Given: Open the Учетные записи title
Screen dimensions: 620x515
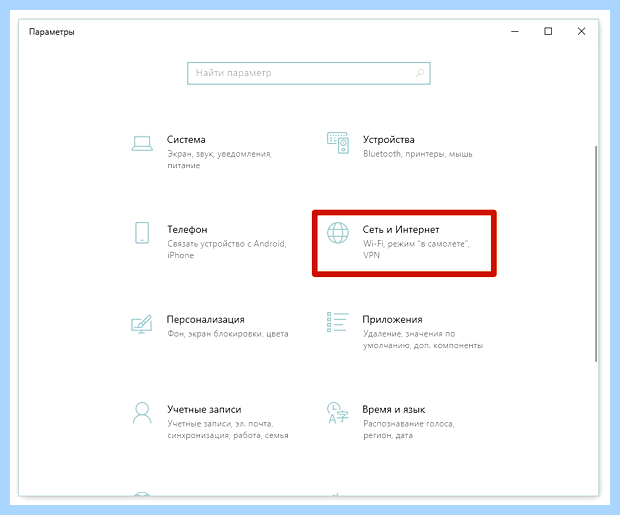Looking at the screenshot, I should click(204, 409).
